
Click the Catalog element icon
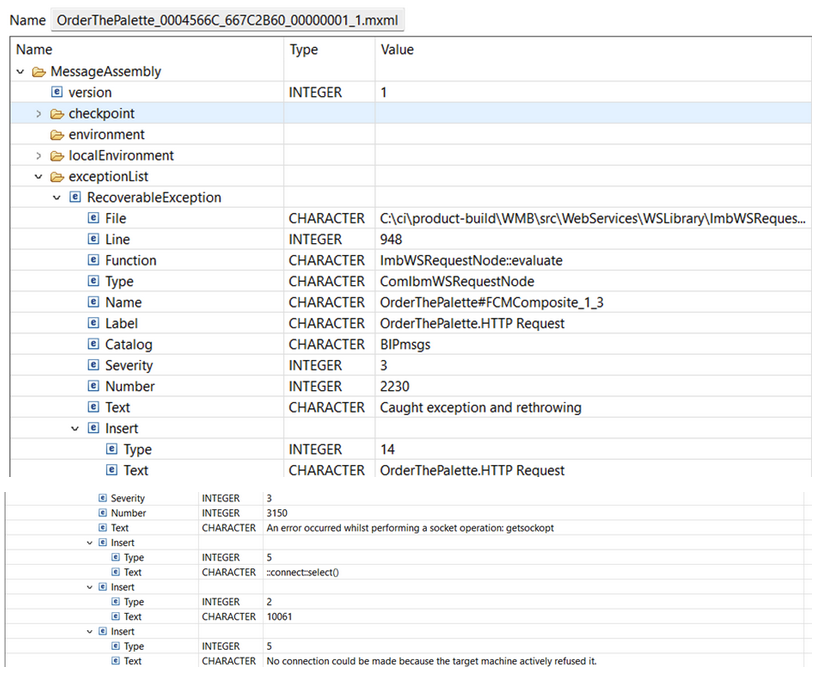[x=93, y=344]
